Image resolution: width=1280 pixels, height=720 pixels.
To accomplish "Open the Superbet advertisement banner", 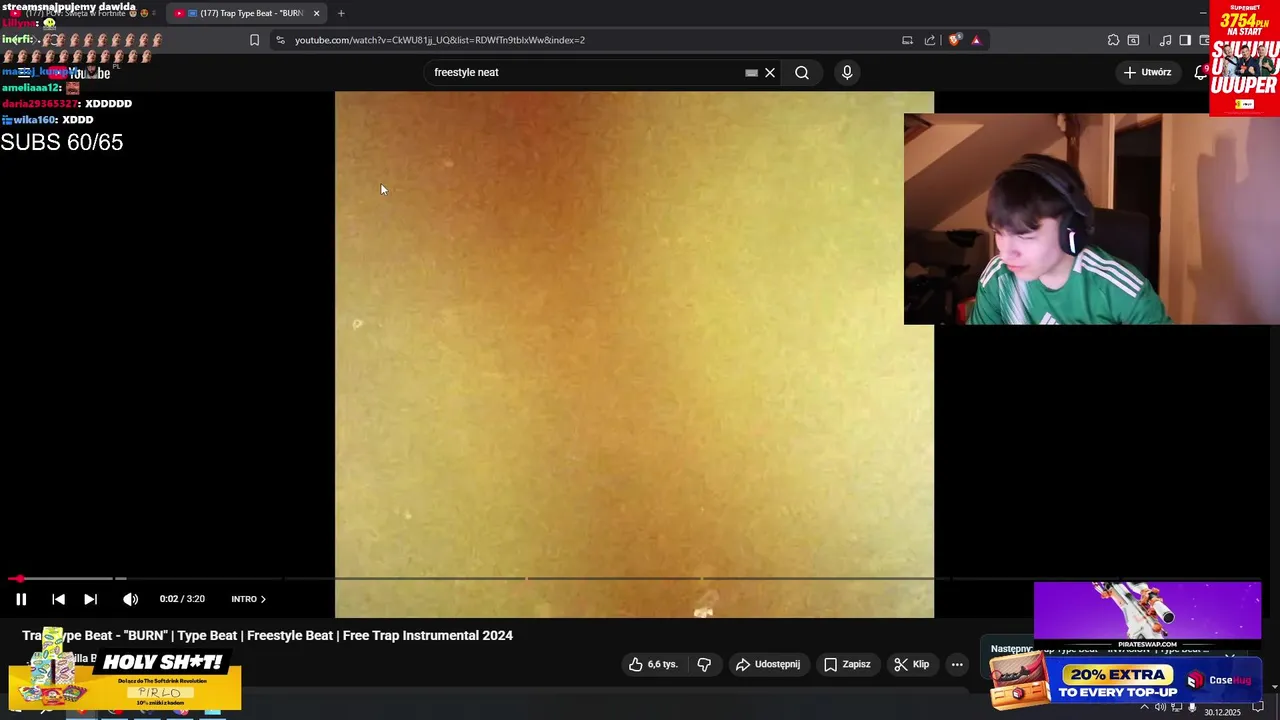I will point(1244,57).
